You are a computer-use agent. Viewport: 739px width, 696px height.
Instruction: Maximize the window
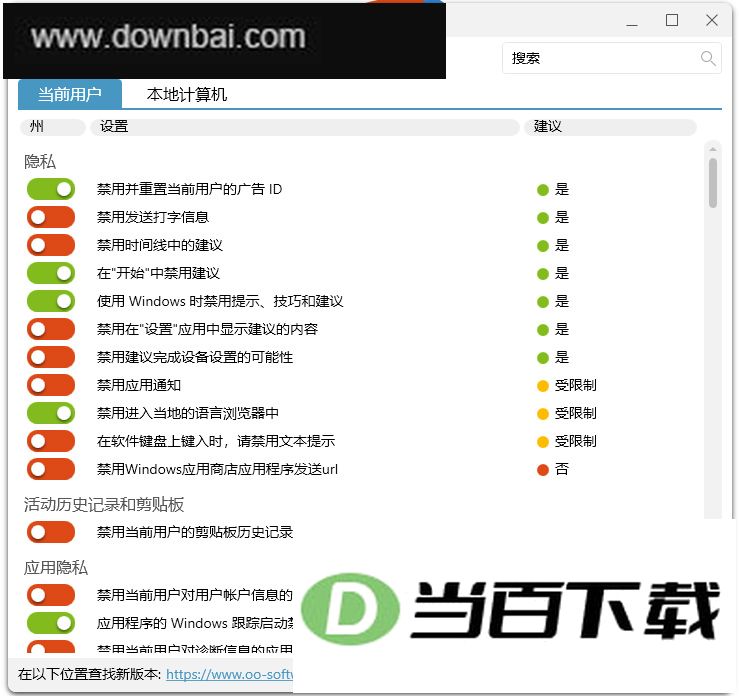[x=672, y=20]
